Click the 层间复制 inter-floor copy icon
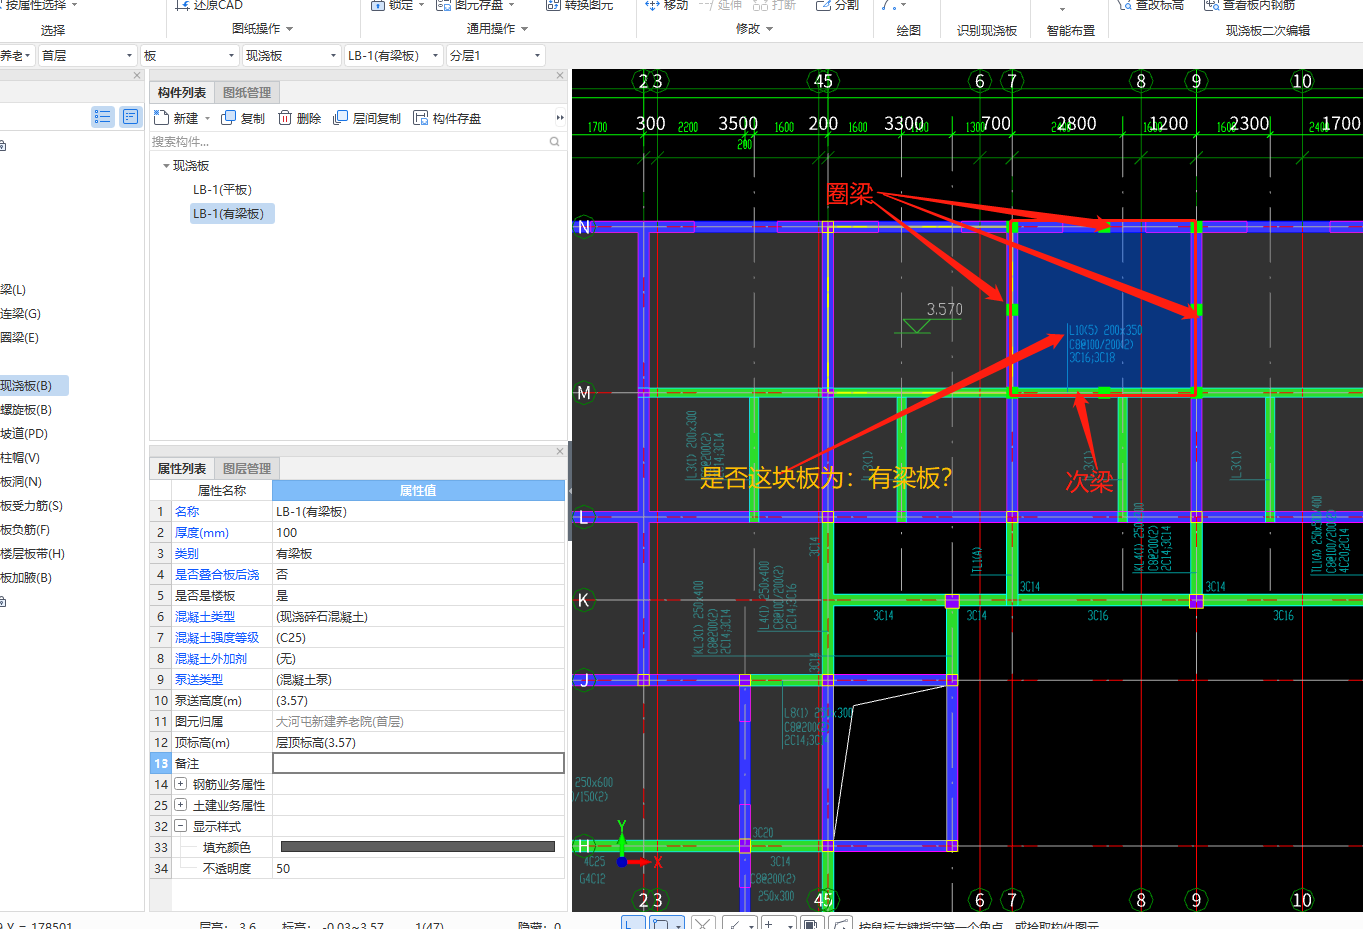Image resolution: width=1363 pixels, height=929 pixels. coord(341,118)
